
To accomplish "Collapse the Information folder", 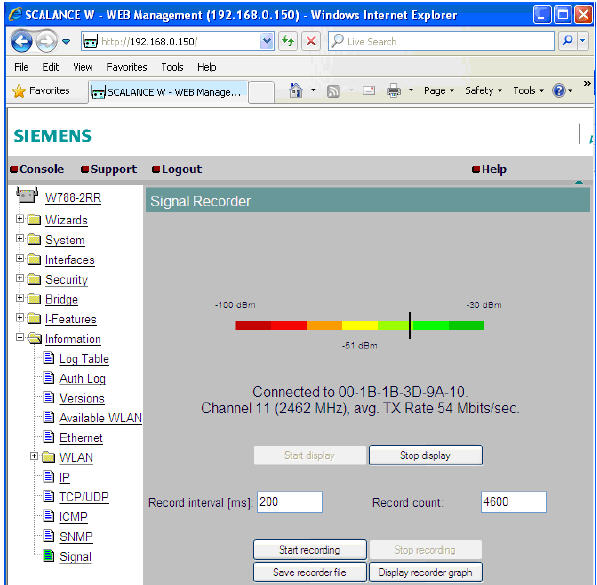I will pos(20,337).
